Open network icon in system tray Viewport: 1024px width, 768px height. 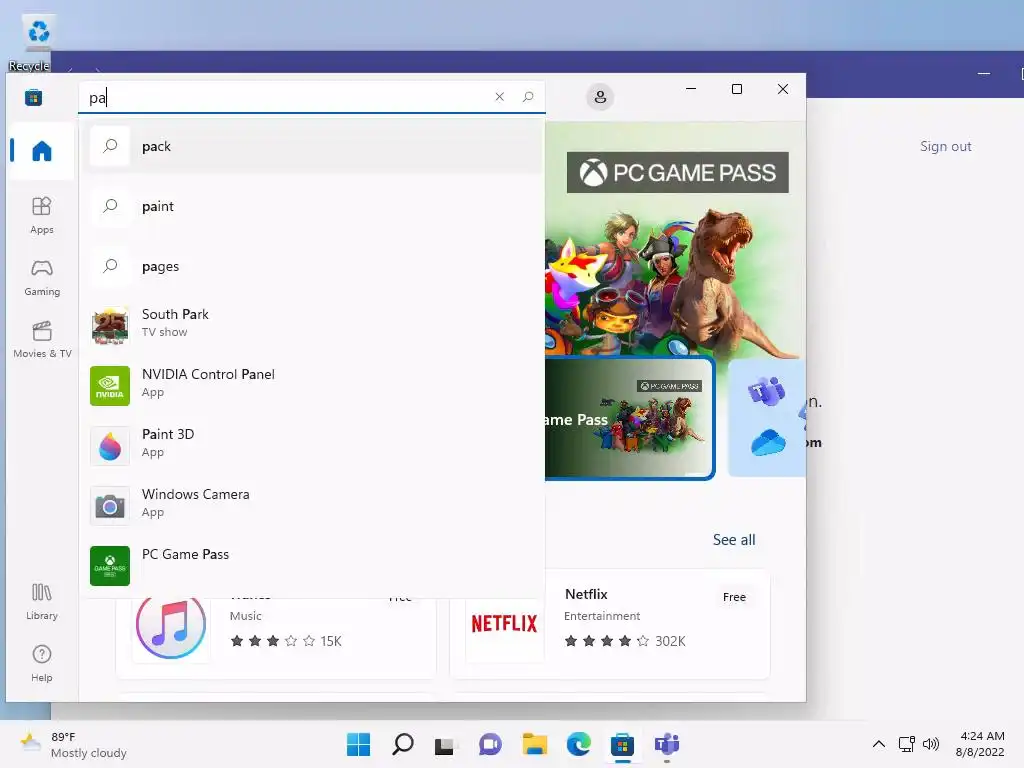click(906, 744)
